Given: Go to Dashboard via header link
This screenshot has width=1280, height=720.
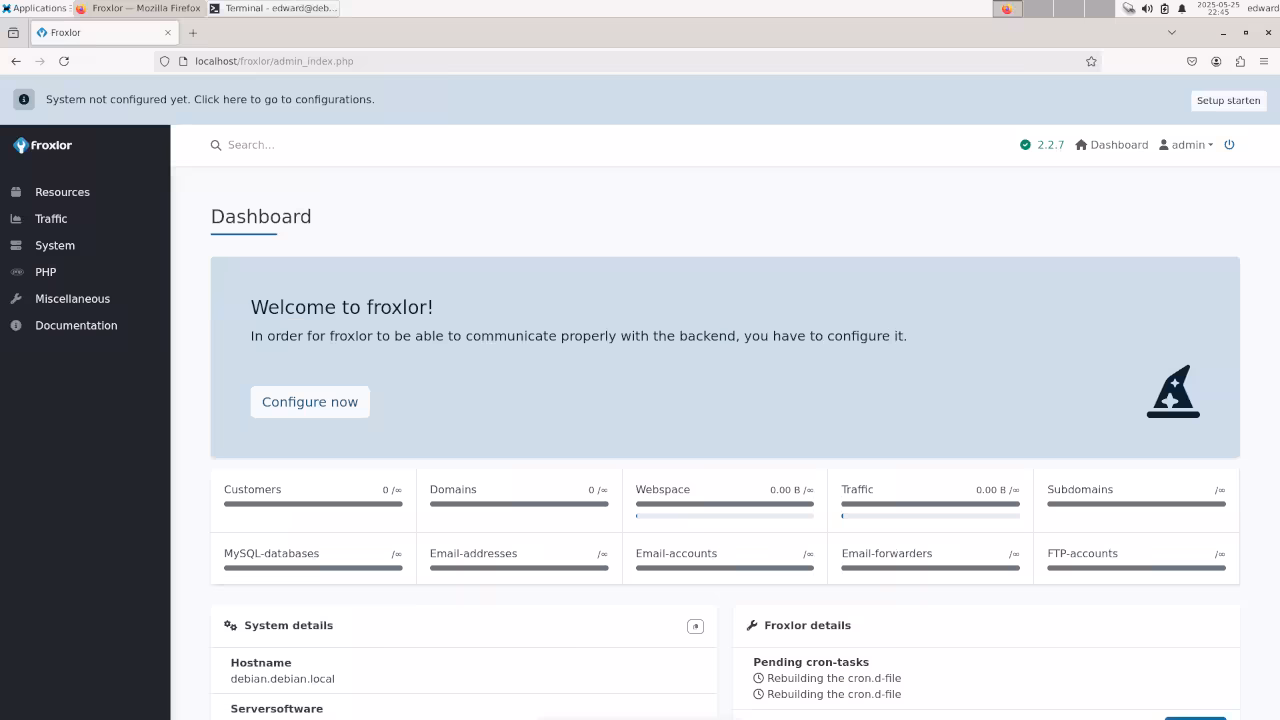Looking at the screenshot, I should click(1111, 145).
